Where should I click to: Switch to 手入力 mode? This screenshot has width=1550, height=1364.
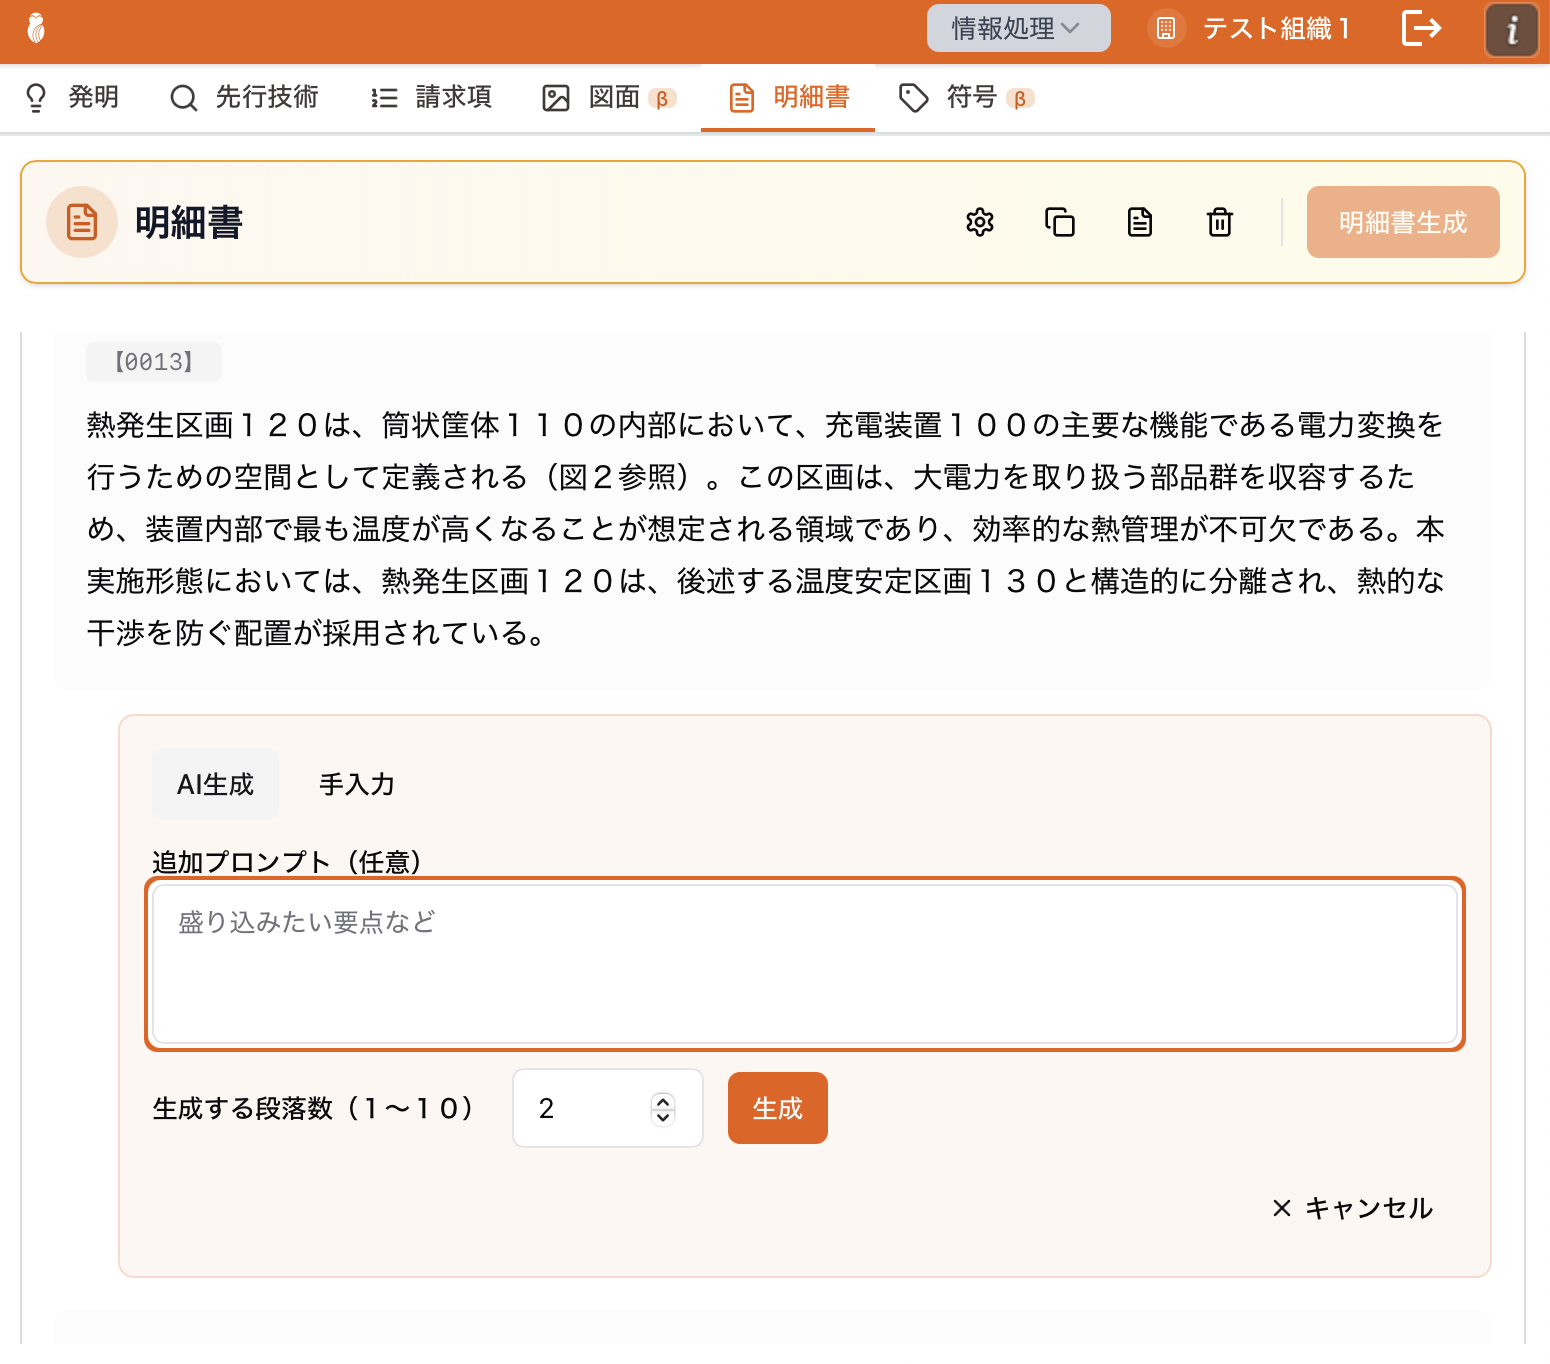point(357,784)
